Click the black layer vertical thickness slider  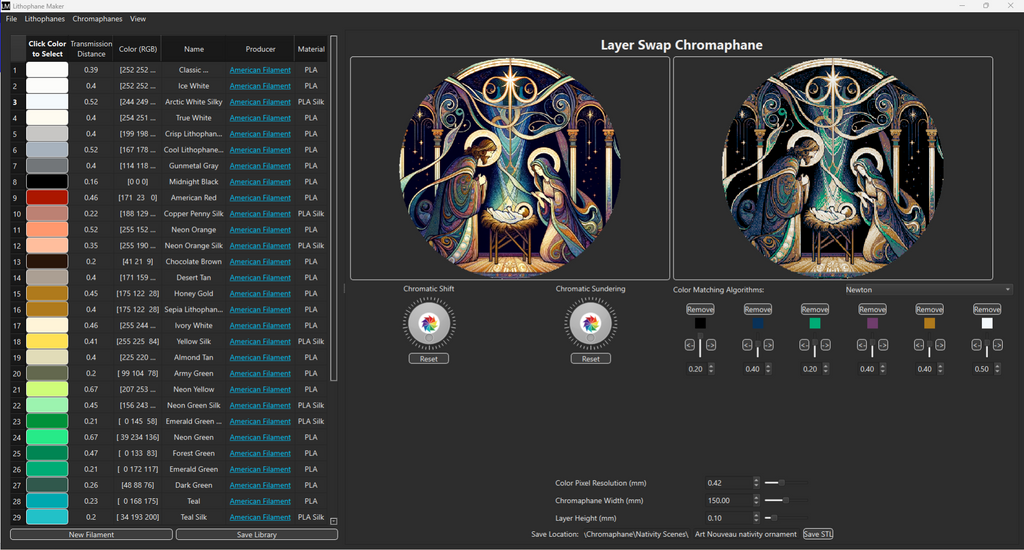[x=700, y=345]
